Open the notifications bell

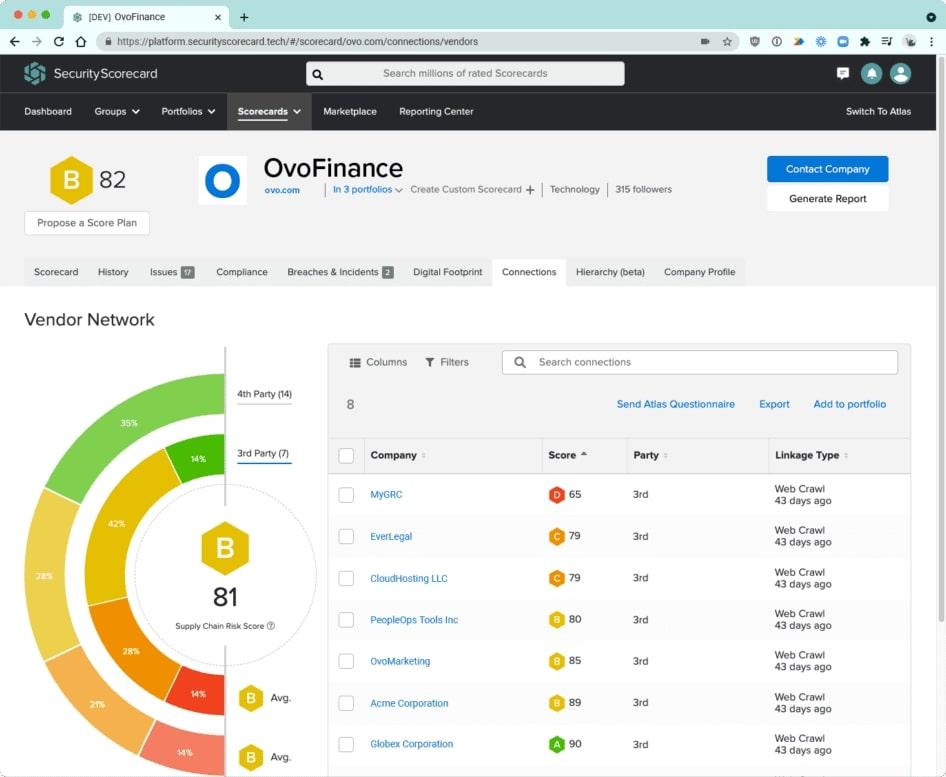point(871,74)
